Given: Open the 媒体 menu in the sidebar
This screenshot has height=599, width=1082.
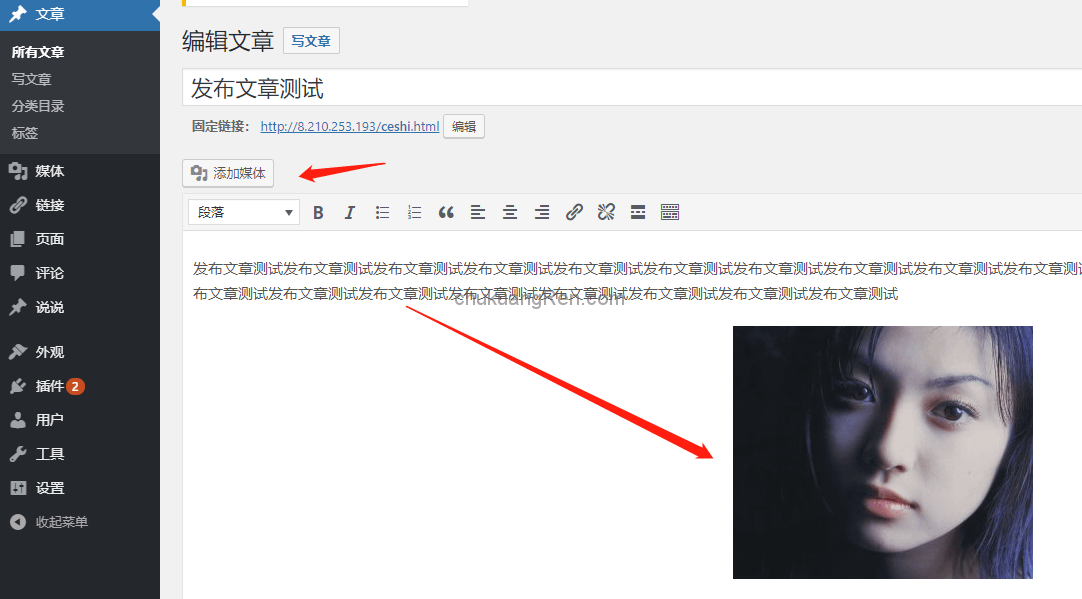Looking at the screenshot, I should coord(49,171).
